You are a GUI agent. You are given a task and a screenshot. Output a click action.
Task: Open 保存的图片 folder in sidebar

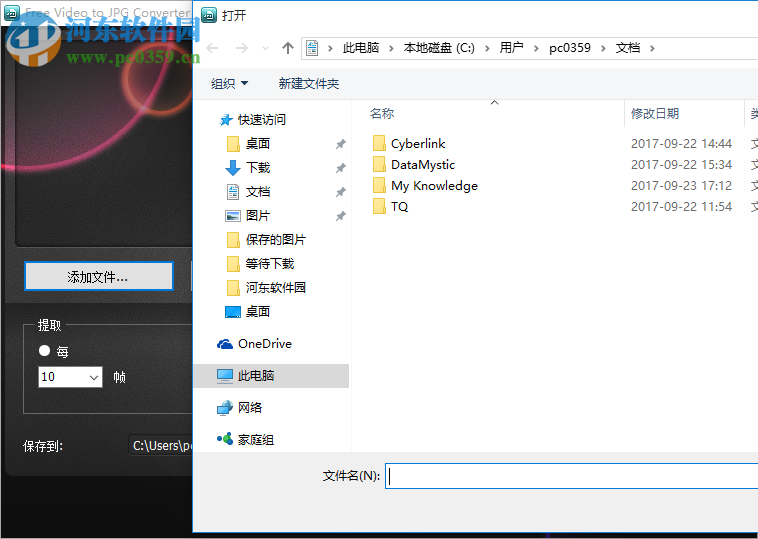click(276, 240)
